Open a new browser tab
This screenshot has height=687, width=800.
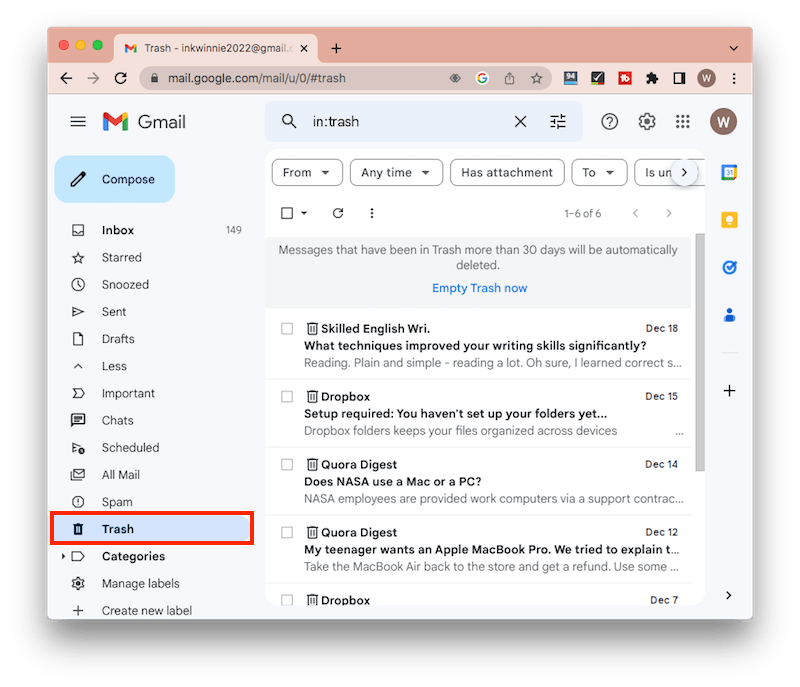[x=336, y=48]
